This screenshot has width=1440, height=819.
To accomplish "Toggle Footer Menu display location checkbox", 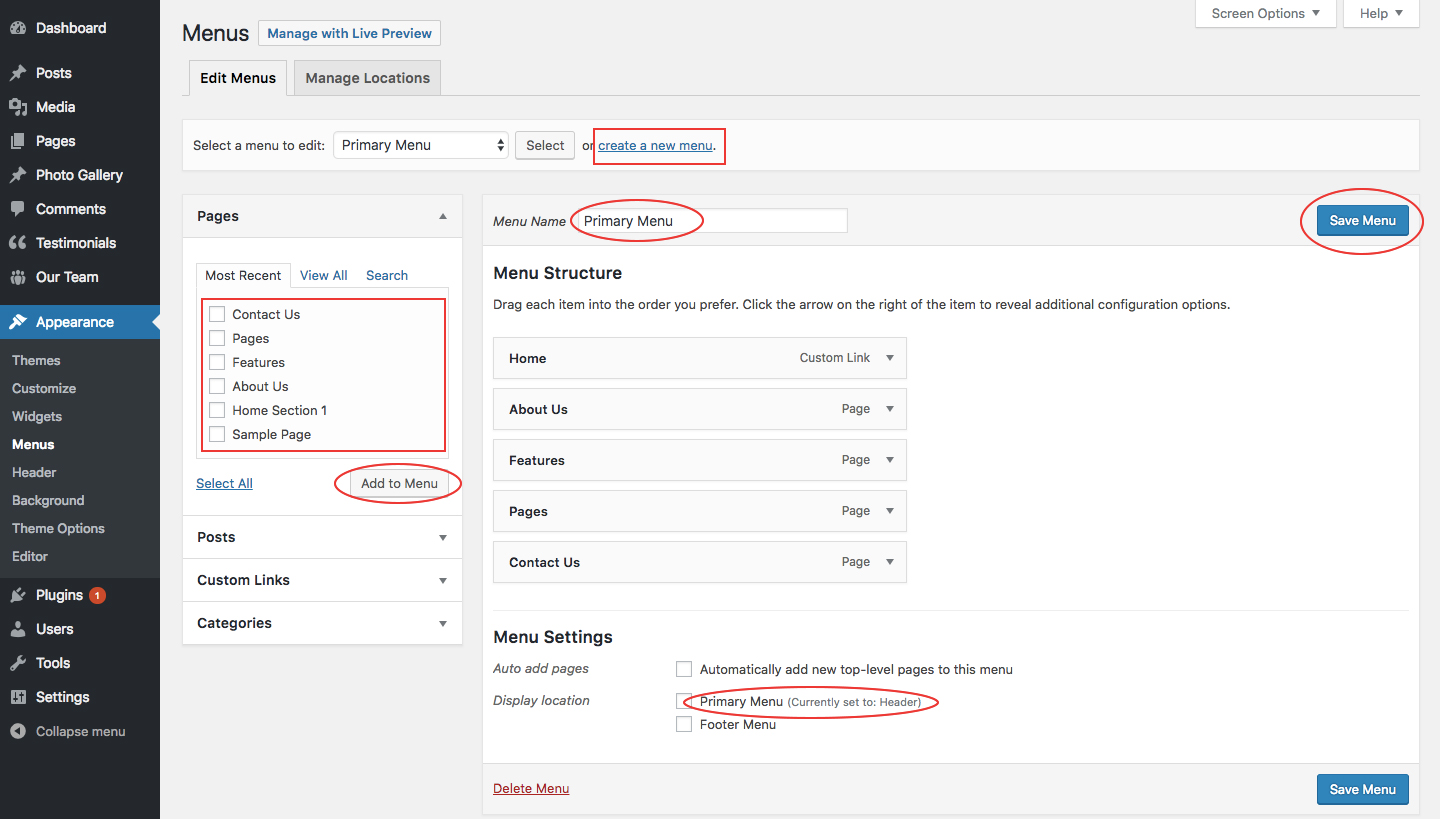I will point(684,724).
